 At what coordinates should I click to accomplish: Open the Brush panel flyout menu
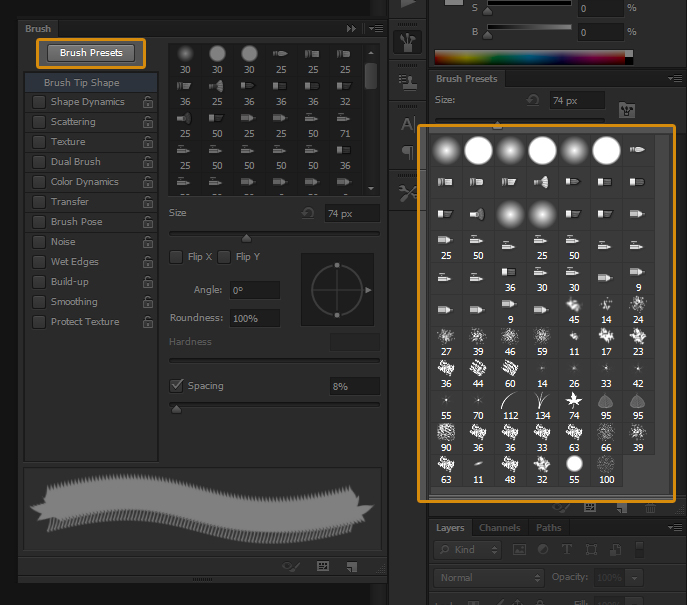tap(375, 29)
